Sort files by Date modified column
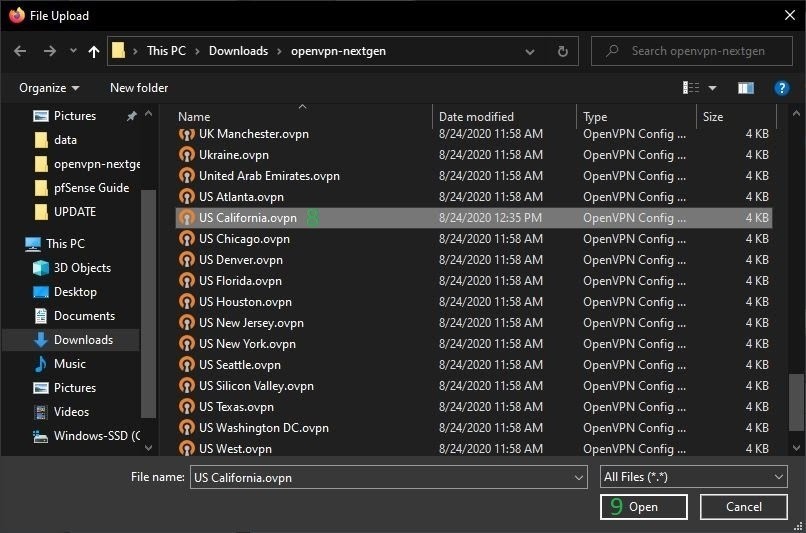Image resolution: width=806 pixels, height=533 pixels. tap(476, 117)
